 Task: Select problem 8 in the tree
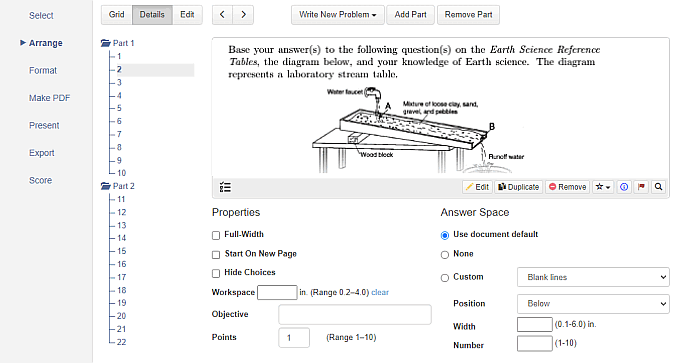click(x=119, y=147)
